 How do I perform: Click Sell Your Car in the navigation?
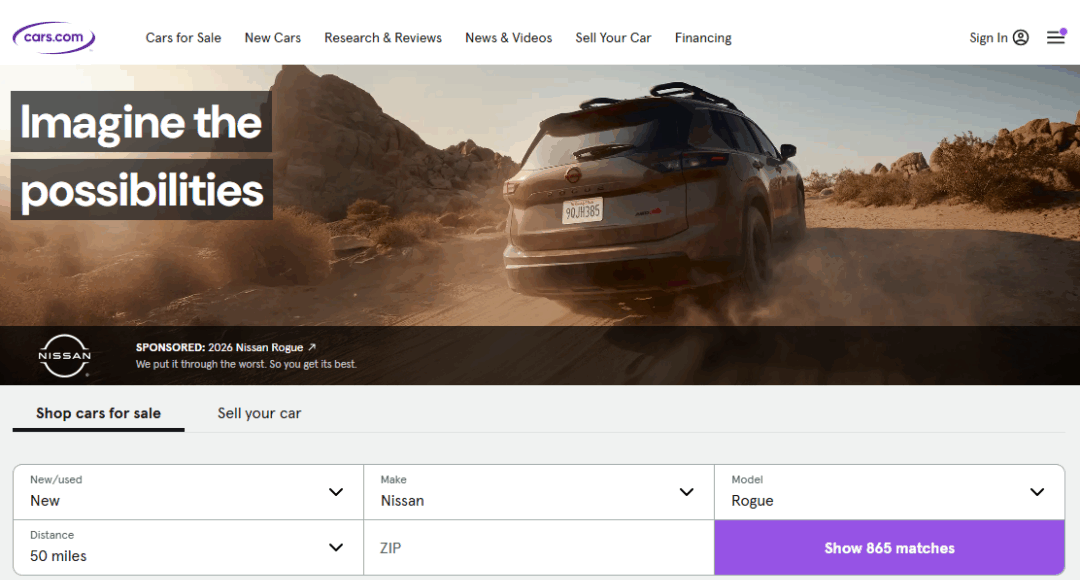613,38
